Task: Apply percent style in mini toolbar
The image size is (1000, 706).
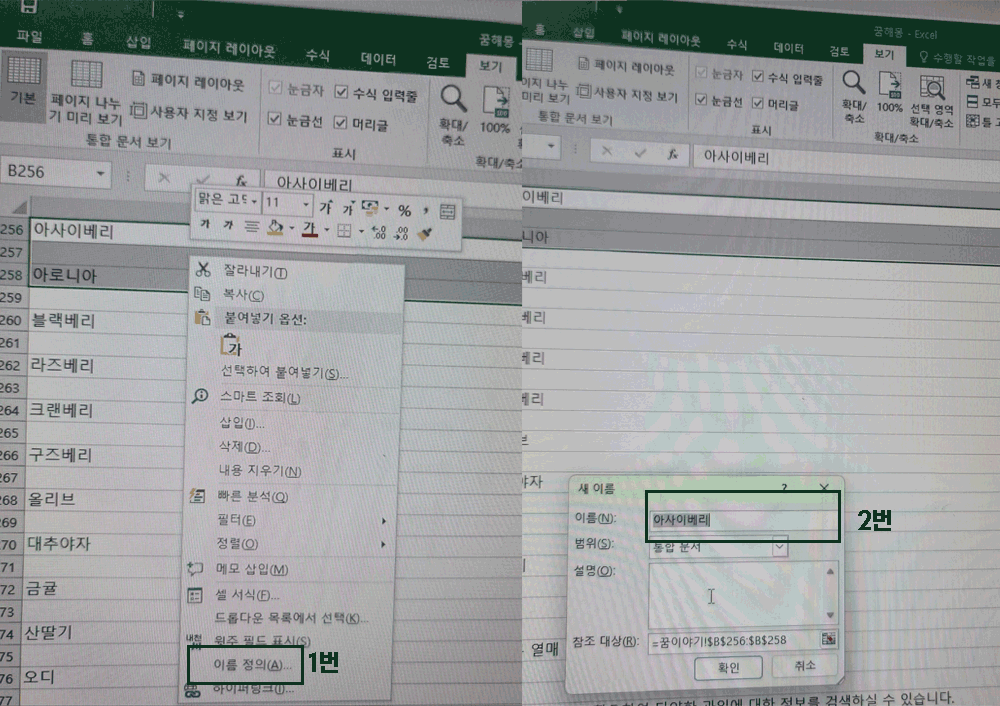Action: pos(404,210)
